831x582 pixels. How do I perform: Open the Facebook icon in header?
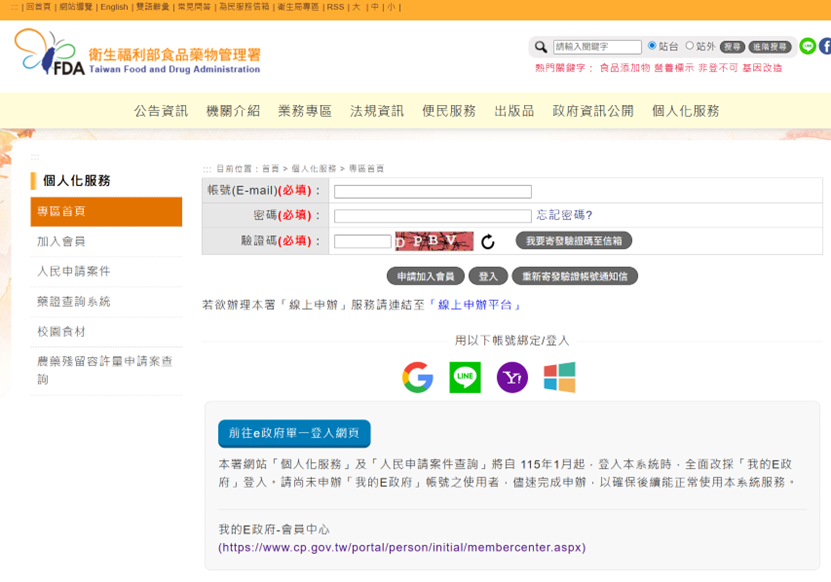pyautogui.click(x=825, y=46)
